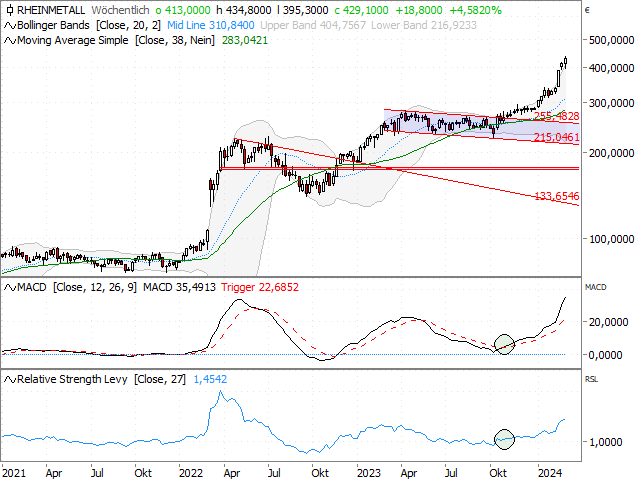Click the wave icon before MACD label
This screenshot has height=480, width=640.
click(10, 288)
